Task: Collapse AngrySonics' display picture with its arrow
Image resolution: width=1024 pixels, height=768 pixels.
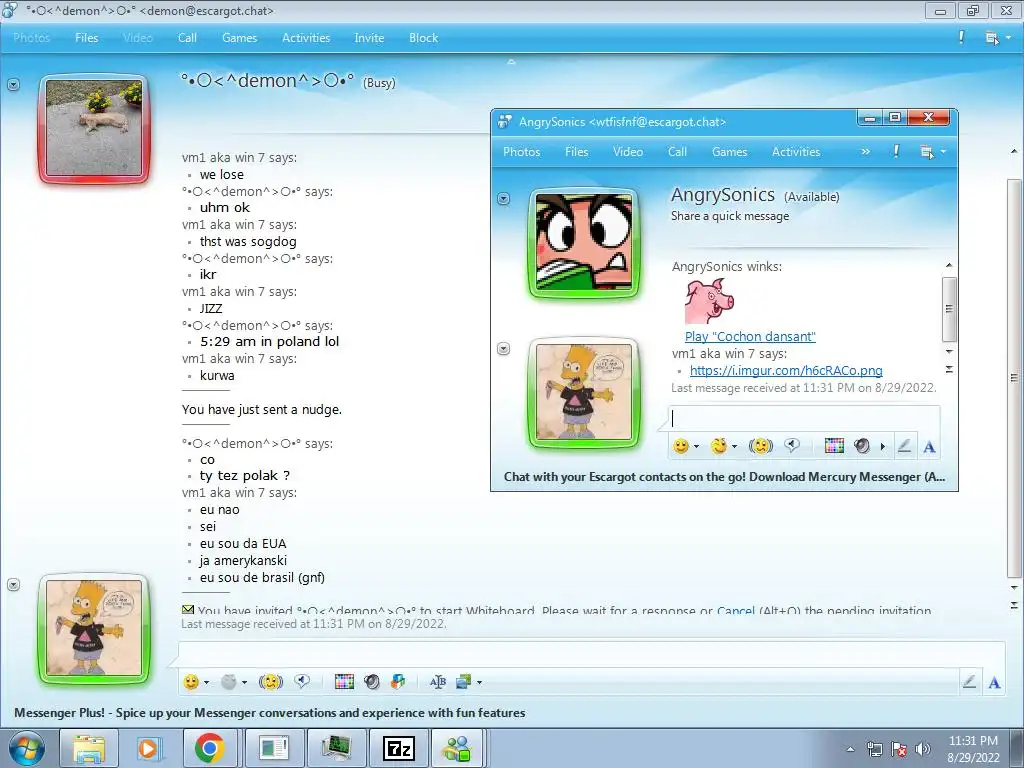Action: tap(504, 199)
